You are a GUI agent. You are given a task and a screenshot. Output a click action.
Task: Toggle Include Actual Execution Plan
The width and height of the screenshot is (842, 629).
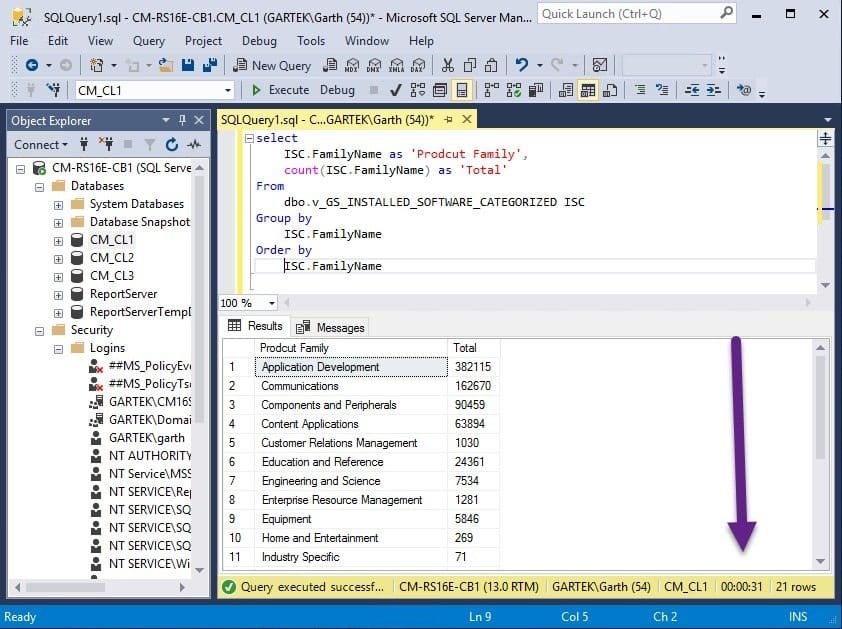(491, 90)
